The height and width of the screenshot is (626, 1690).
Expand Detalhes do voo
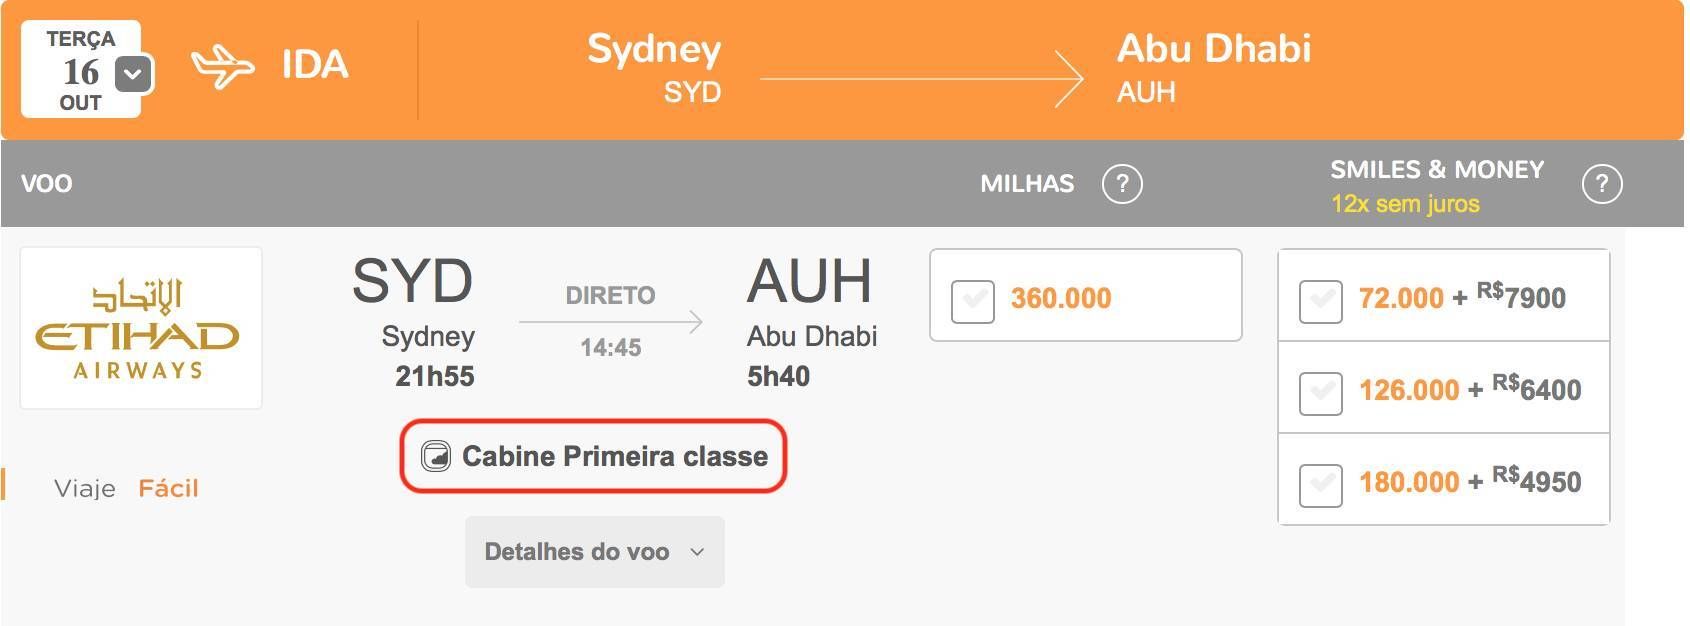pyautogui.click(x=595, y=552)
